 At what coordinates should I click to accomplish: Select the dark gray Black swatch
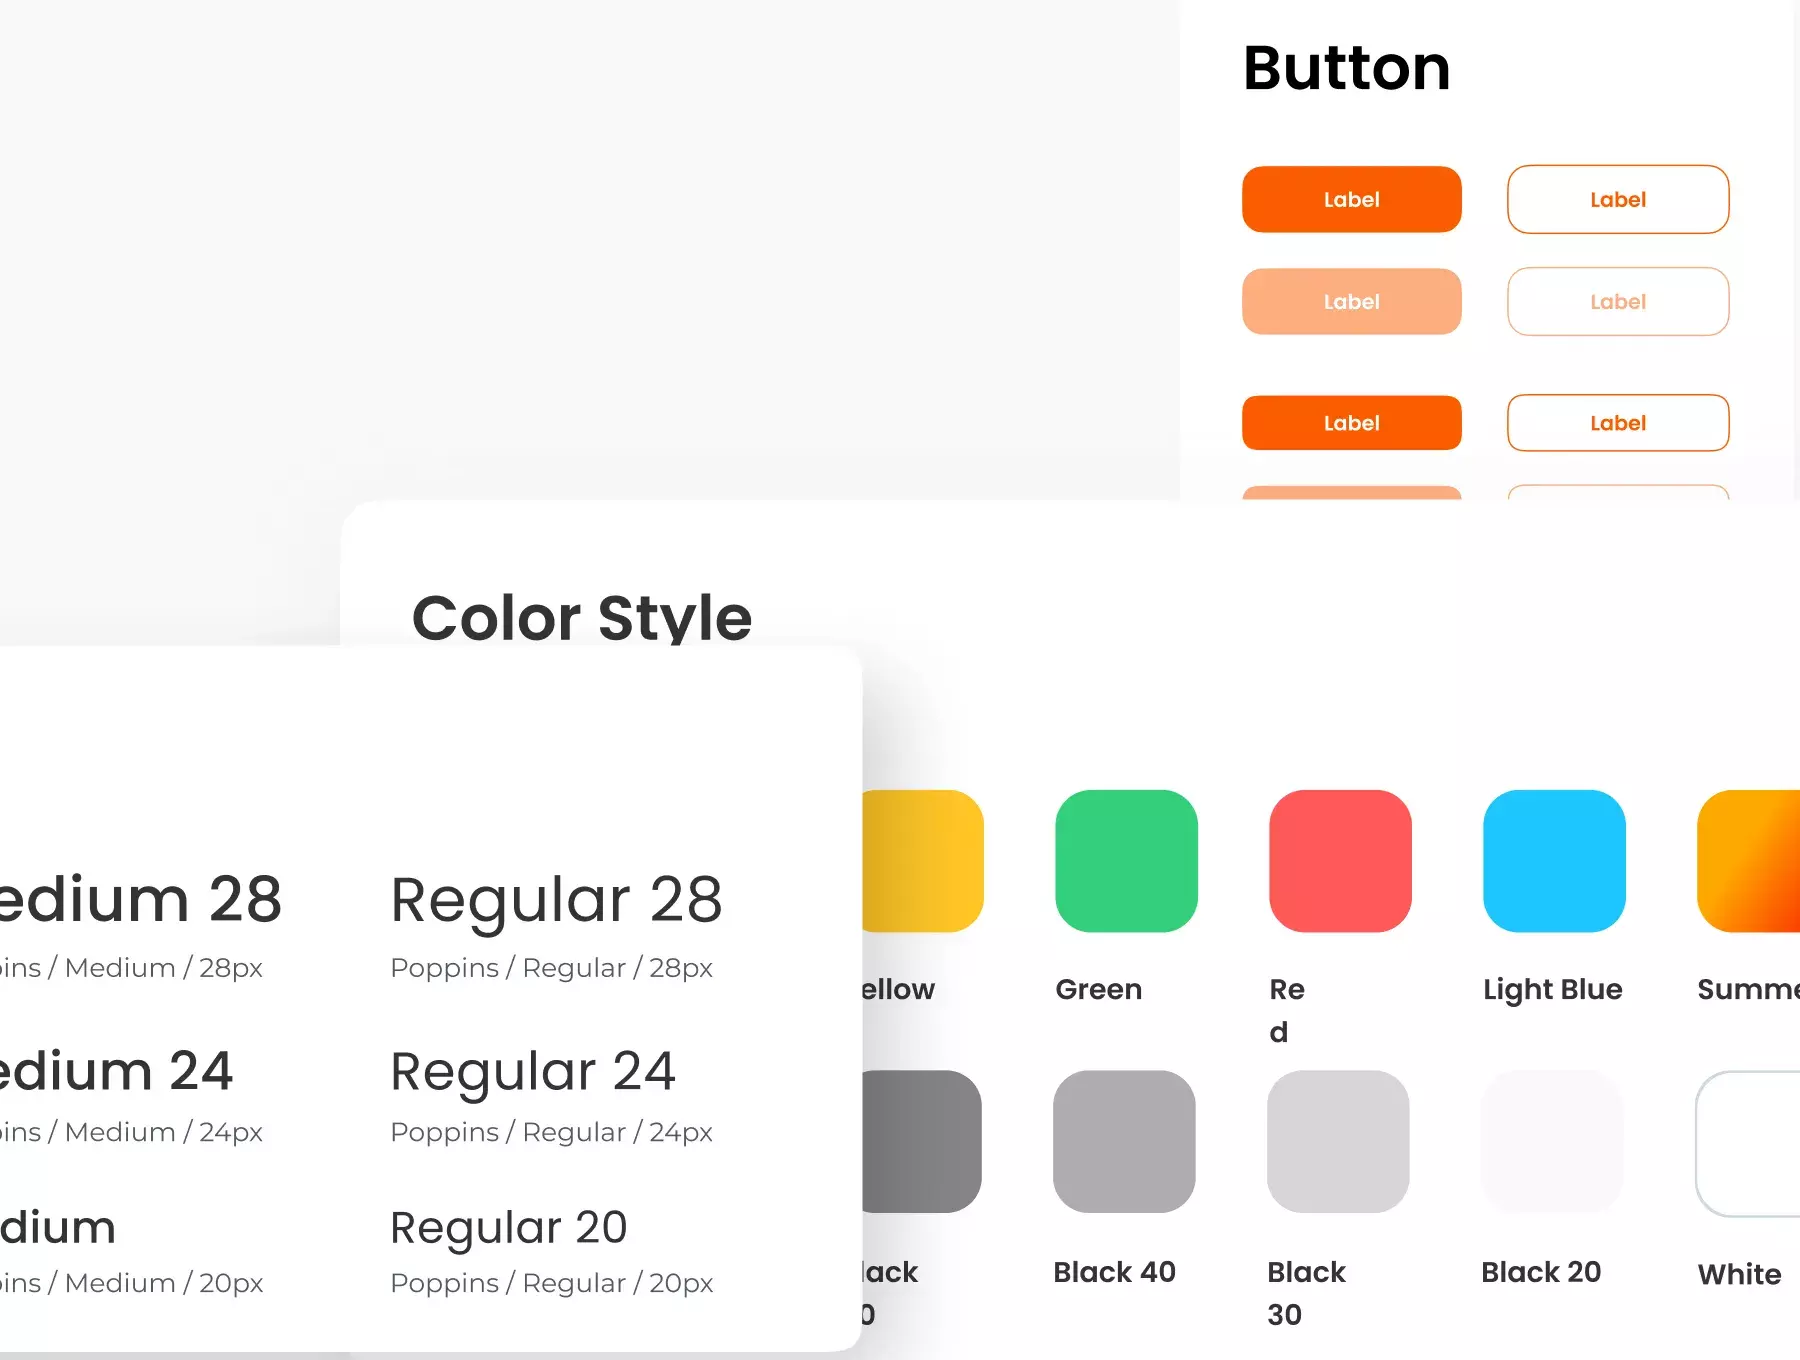921,1142
